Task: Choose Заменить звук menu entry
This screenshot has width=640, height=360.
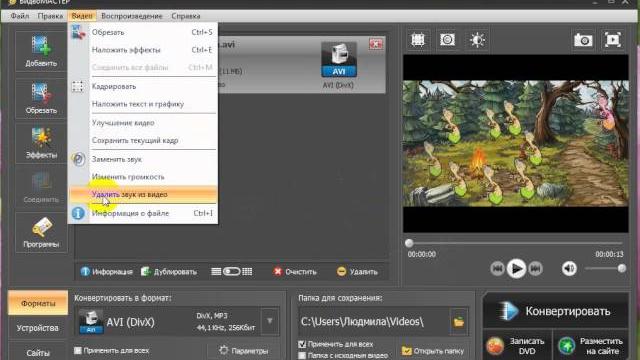Action: tap(143, 159)
